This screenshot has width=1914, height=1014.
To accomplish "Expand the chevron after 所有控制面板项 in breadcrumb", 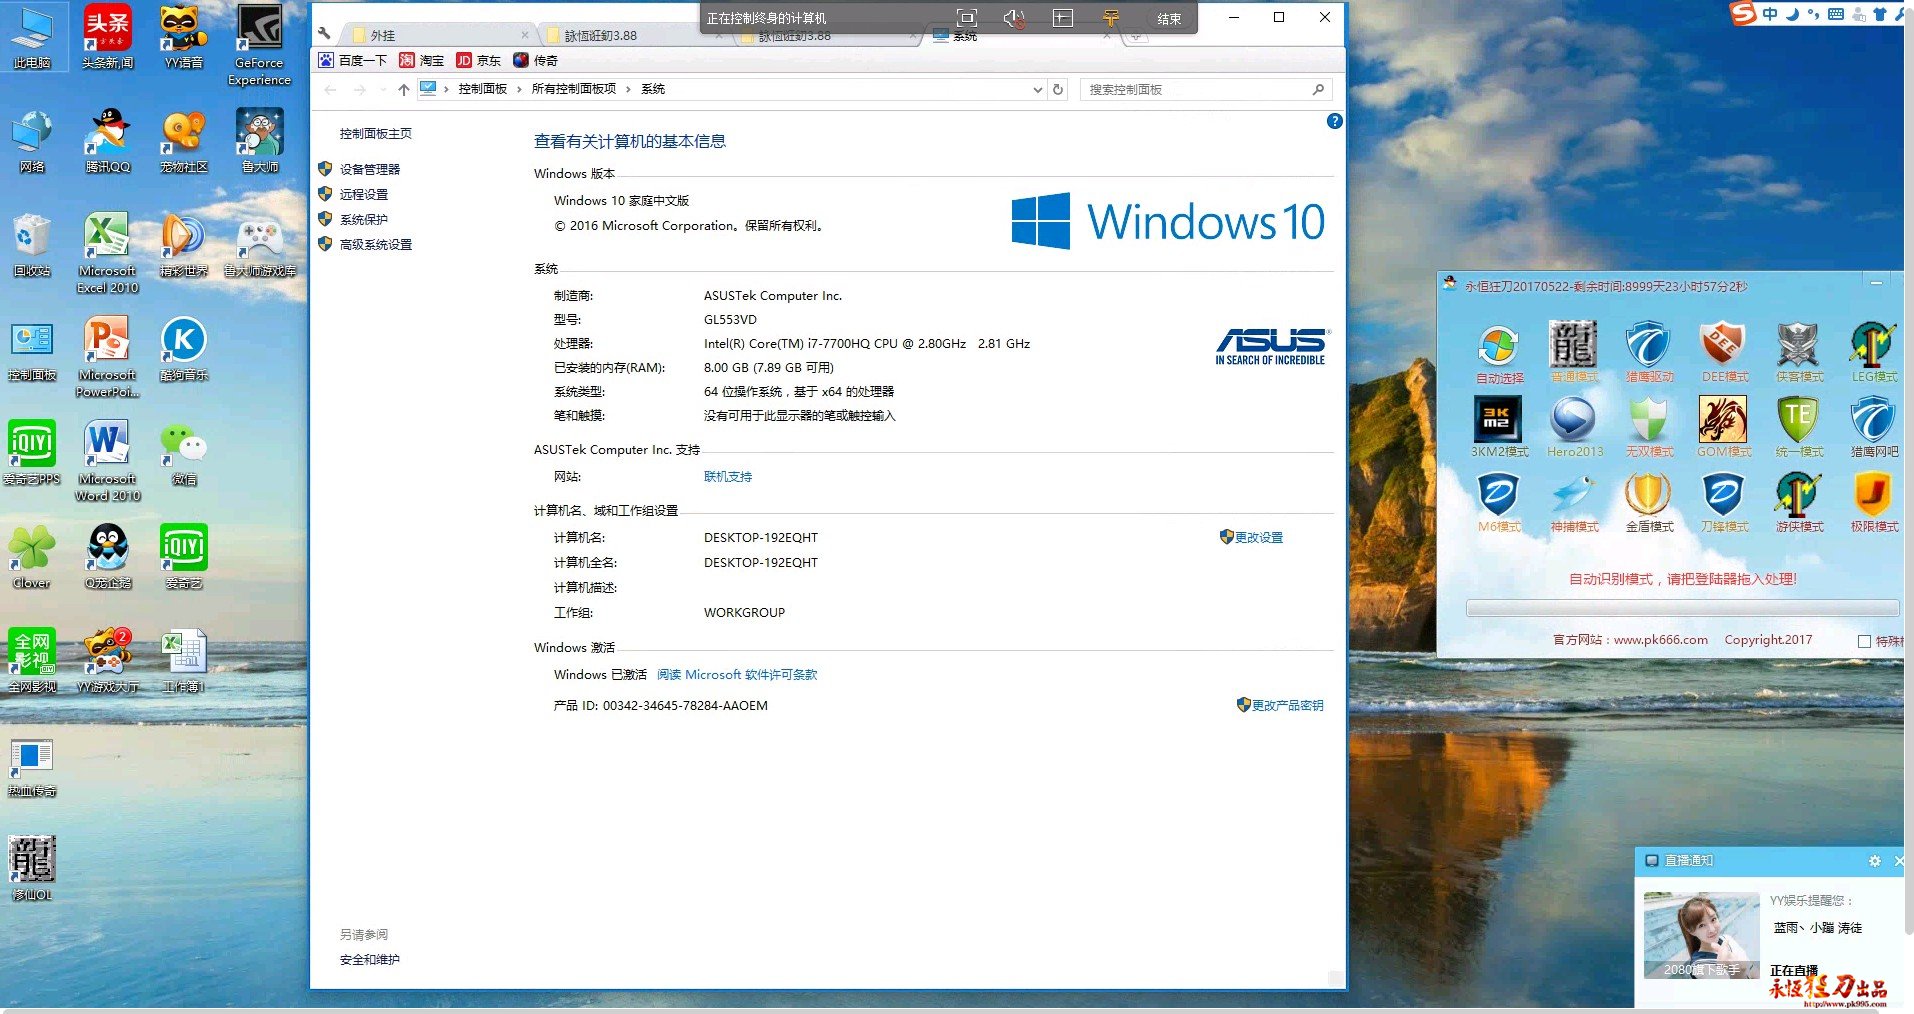I will 628,89.
